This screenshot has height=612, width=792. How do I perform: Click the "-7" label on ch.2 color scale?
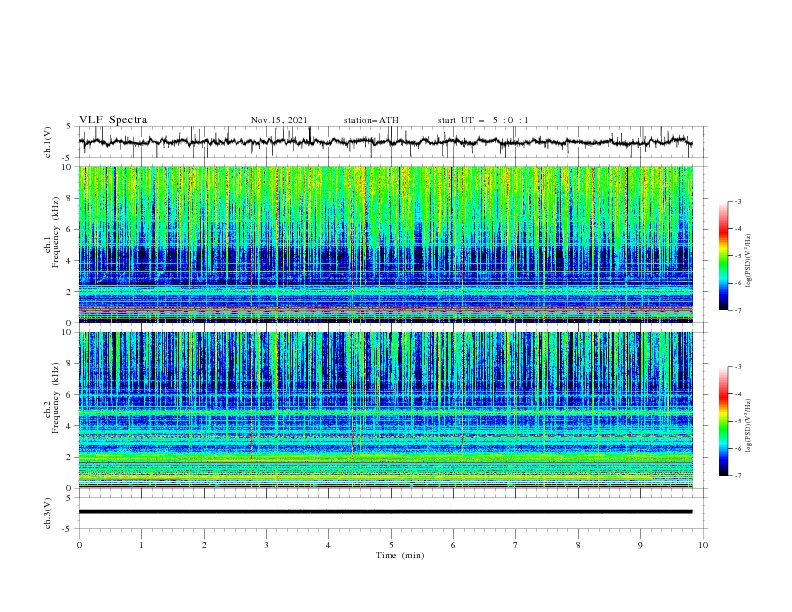(x=738, y=475)
